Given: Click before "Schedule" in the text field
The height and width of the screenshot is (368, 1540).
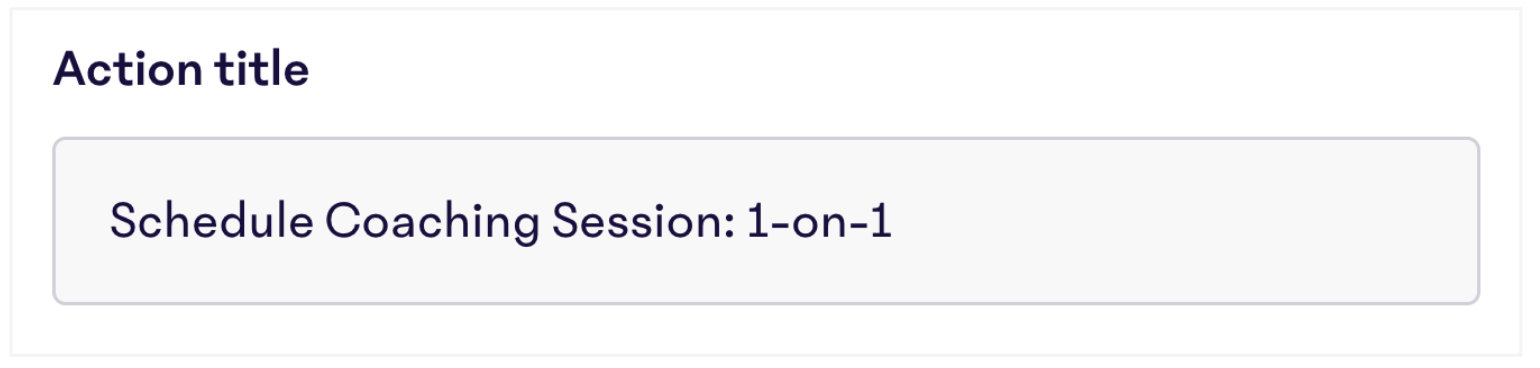Looking at the screenshot, I should (109, 221).
